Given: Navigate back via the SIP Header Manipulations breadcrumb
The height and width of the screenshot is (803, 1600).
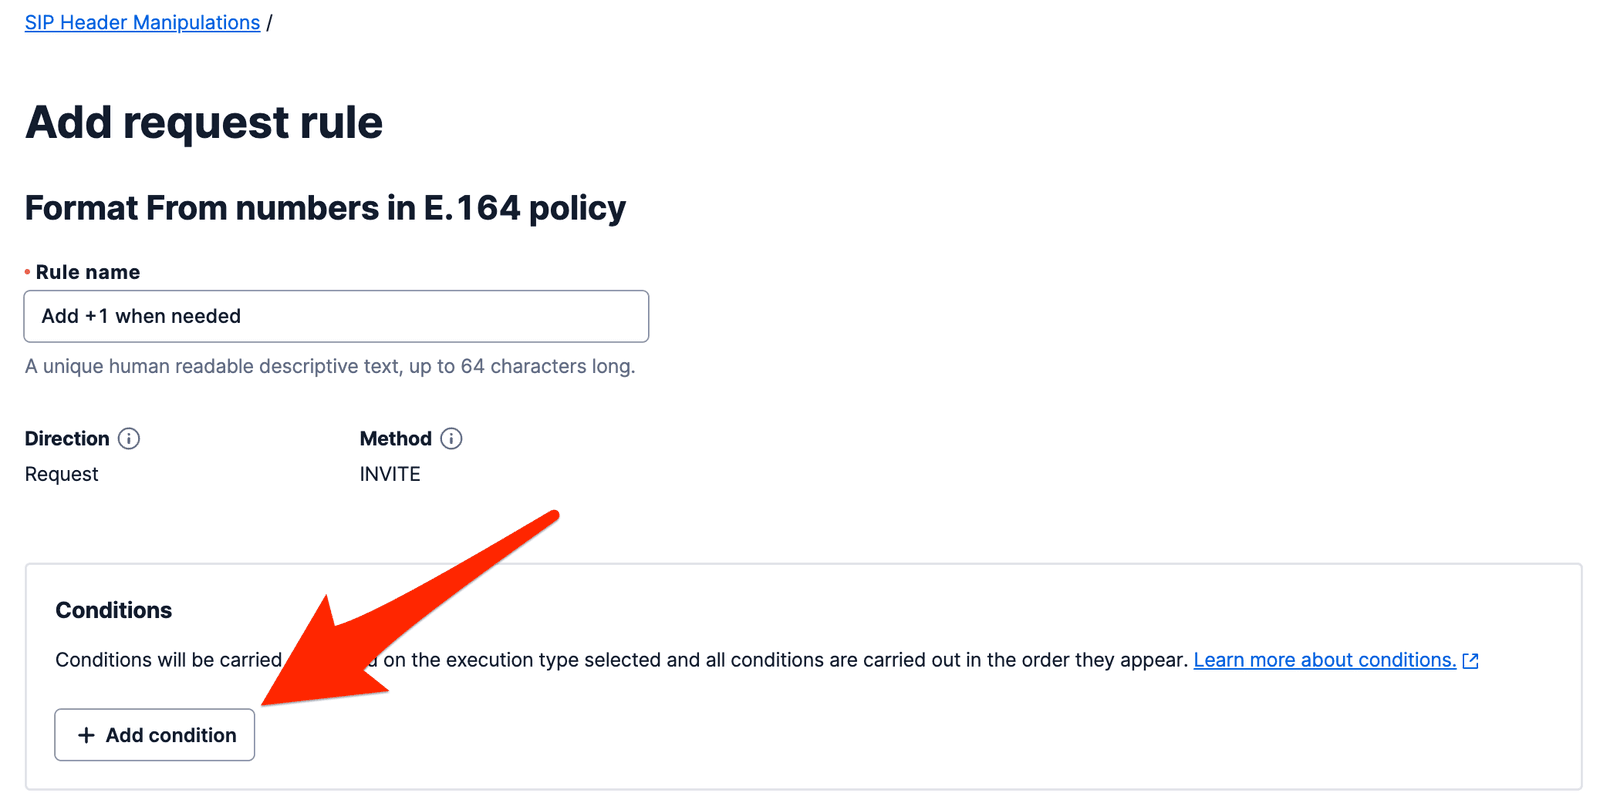Looking at the screenshot, I should (x=141, y=21).
